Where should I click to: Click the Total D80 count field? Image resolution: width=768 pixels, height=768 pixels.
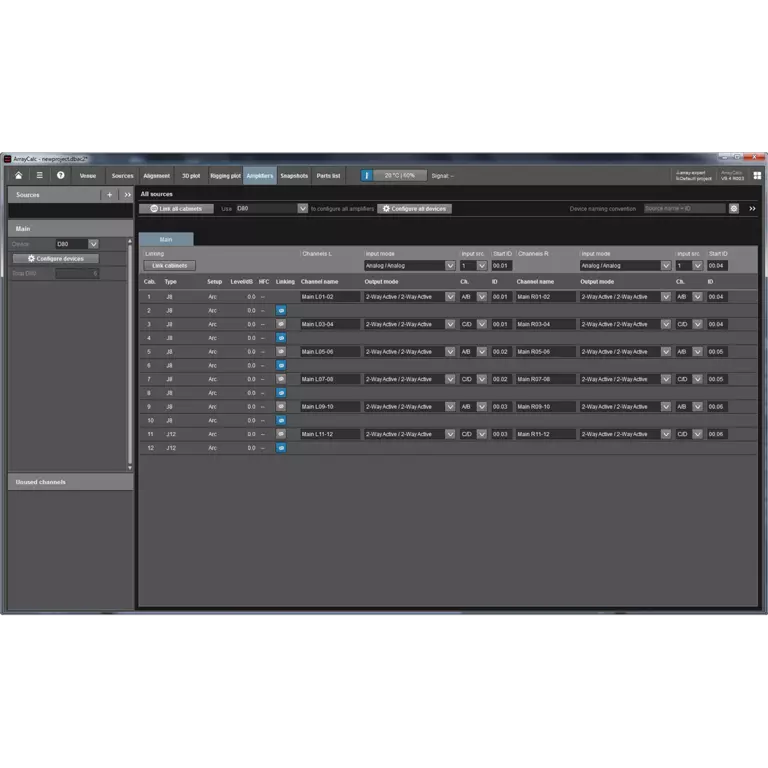tap(77, 273)
